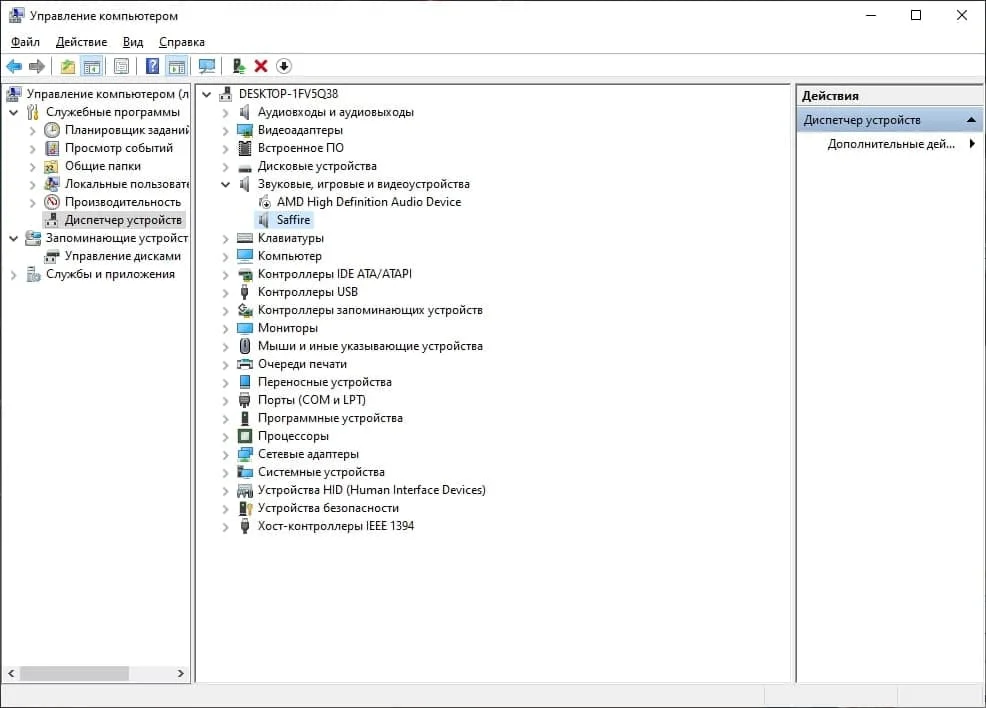Image resolution: width=986 pixels, height=708 pixels.
Task: Expand the Аудиовходы и аудиовыходы node
Action: [225, 113]
